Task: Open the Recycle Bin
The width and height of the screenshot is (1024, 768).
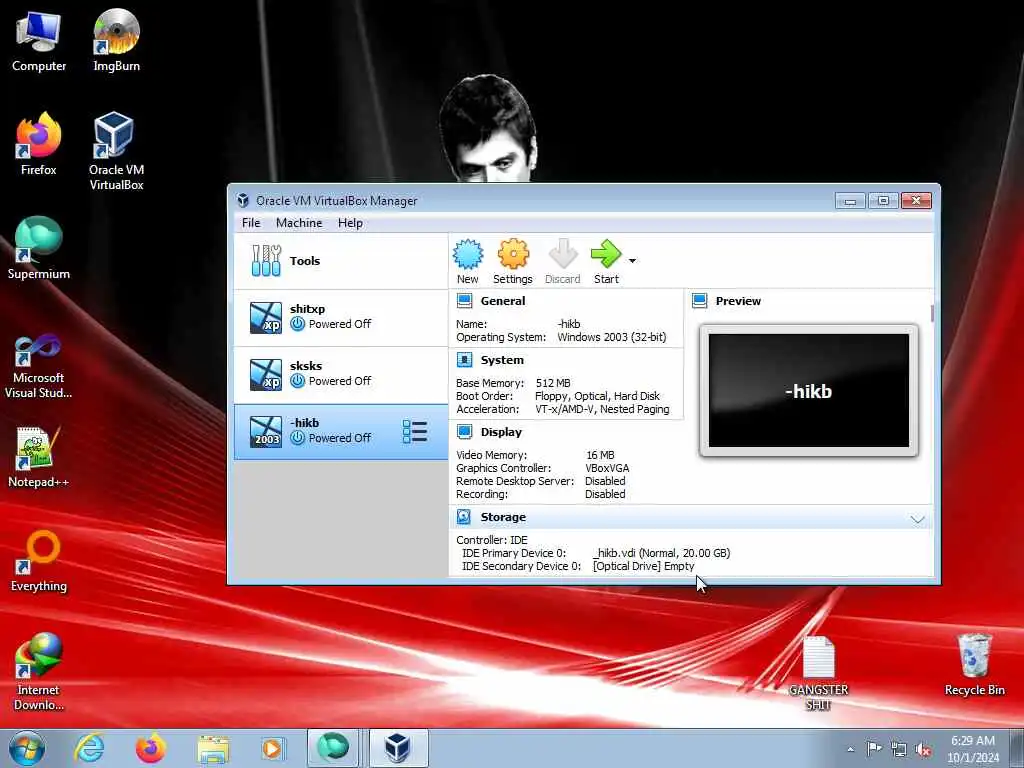Action: coord(974,664)
